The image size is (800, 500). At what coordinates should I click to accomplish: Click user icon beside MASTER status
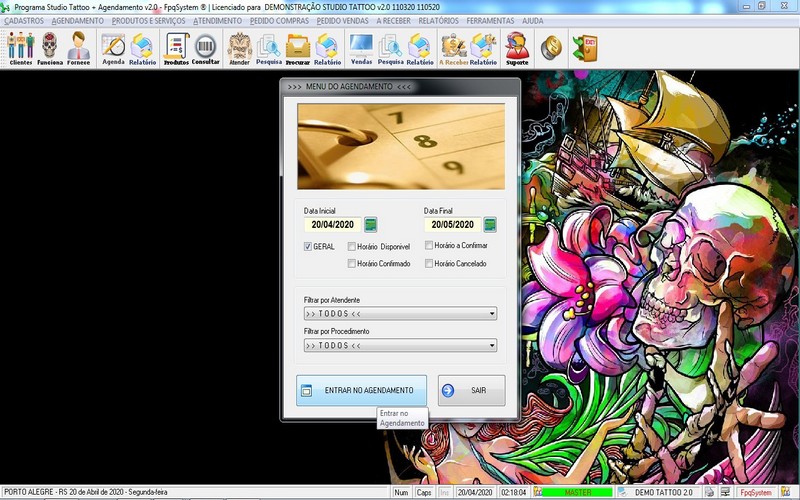pyautogui.click(x=537, y=492)
